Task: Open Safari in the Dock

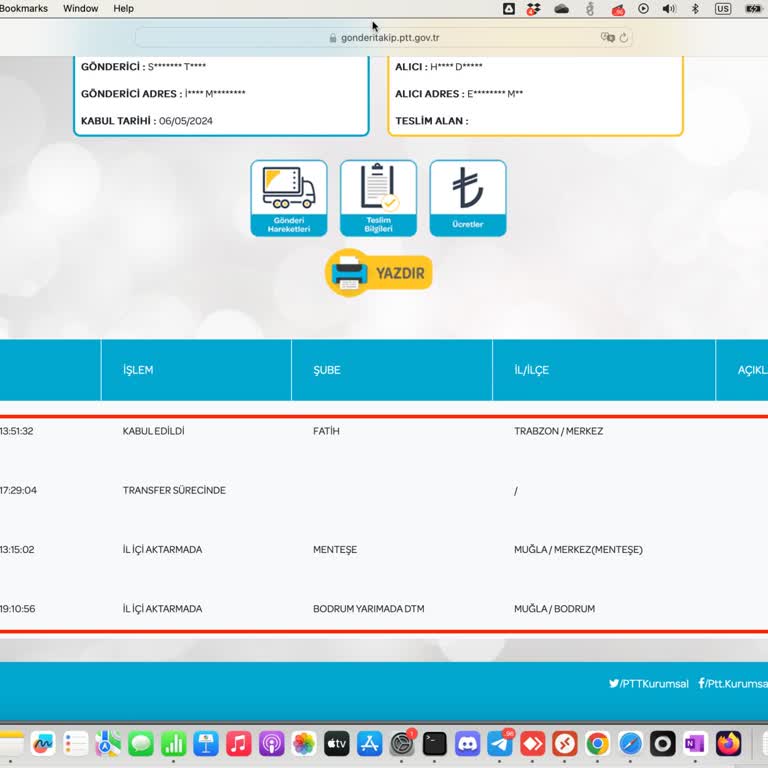Action: click(x=630, y=744)
